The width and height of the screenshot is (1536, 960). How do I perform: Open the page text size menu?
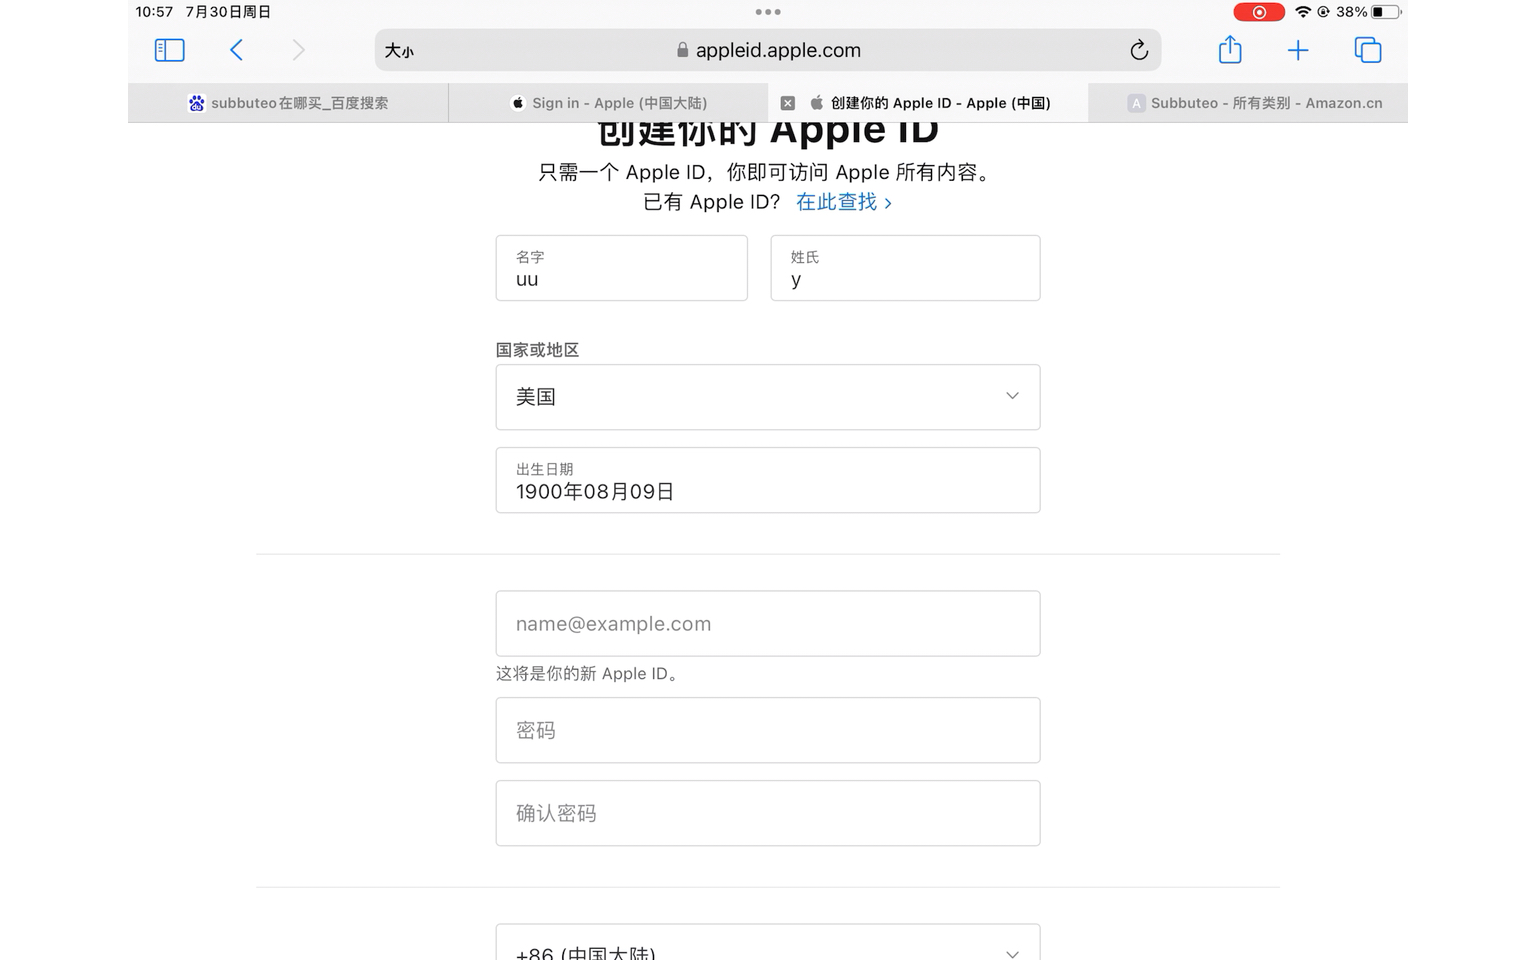[399, 51]
